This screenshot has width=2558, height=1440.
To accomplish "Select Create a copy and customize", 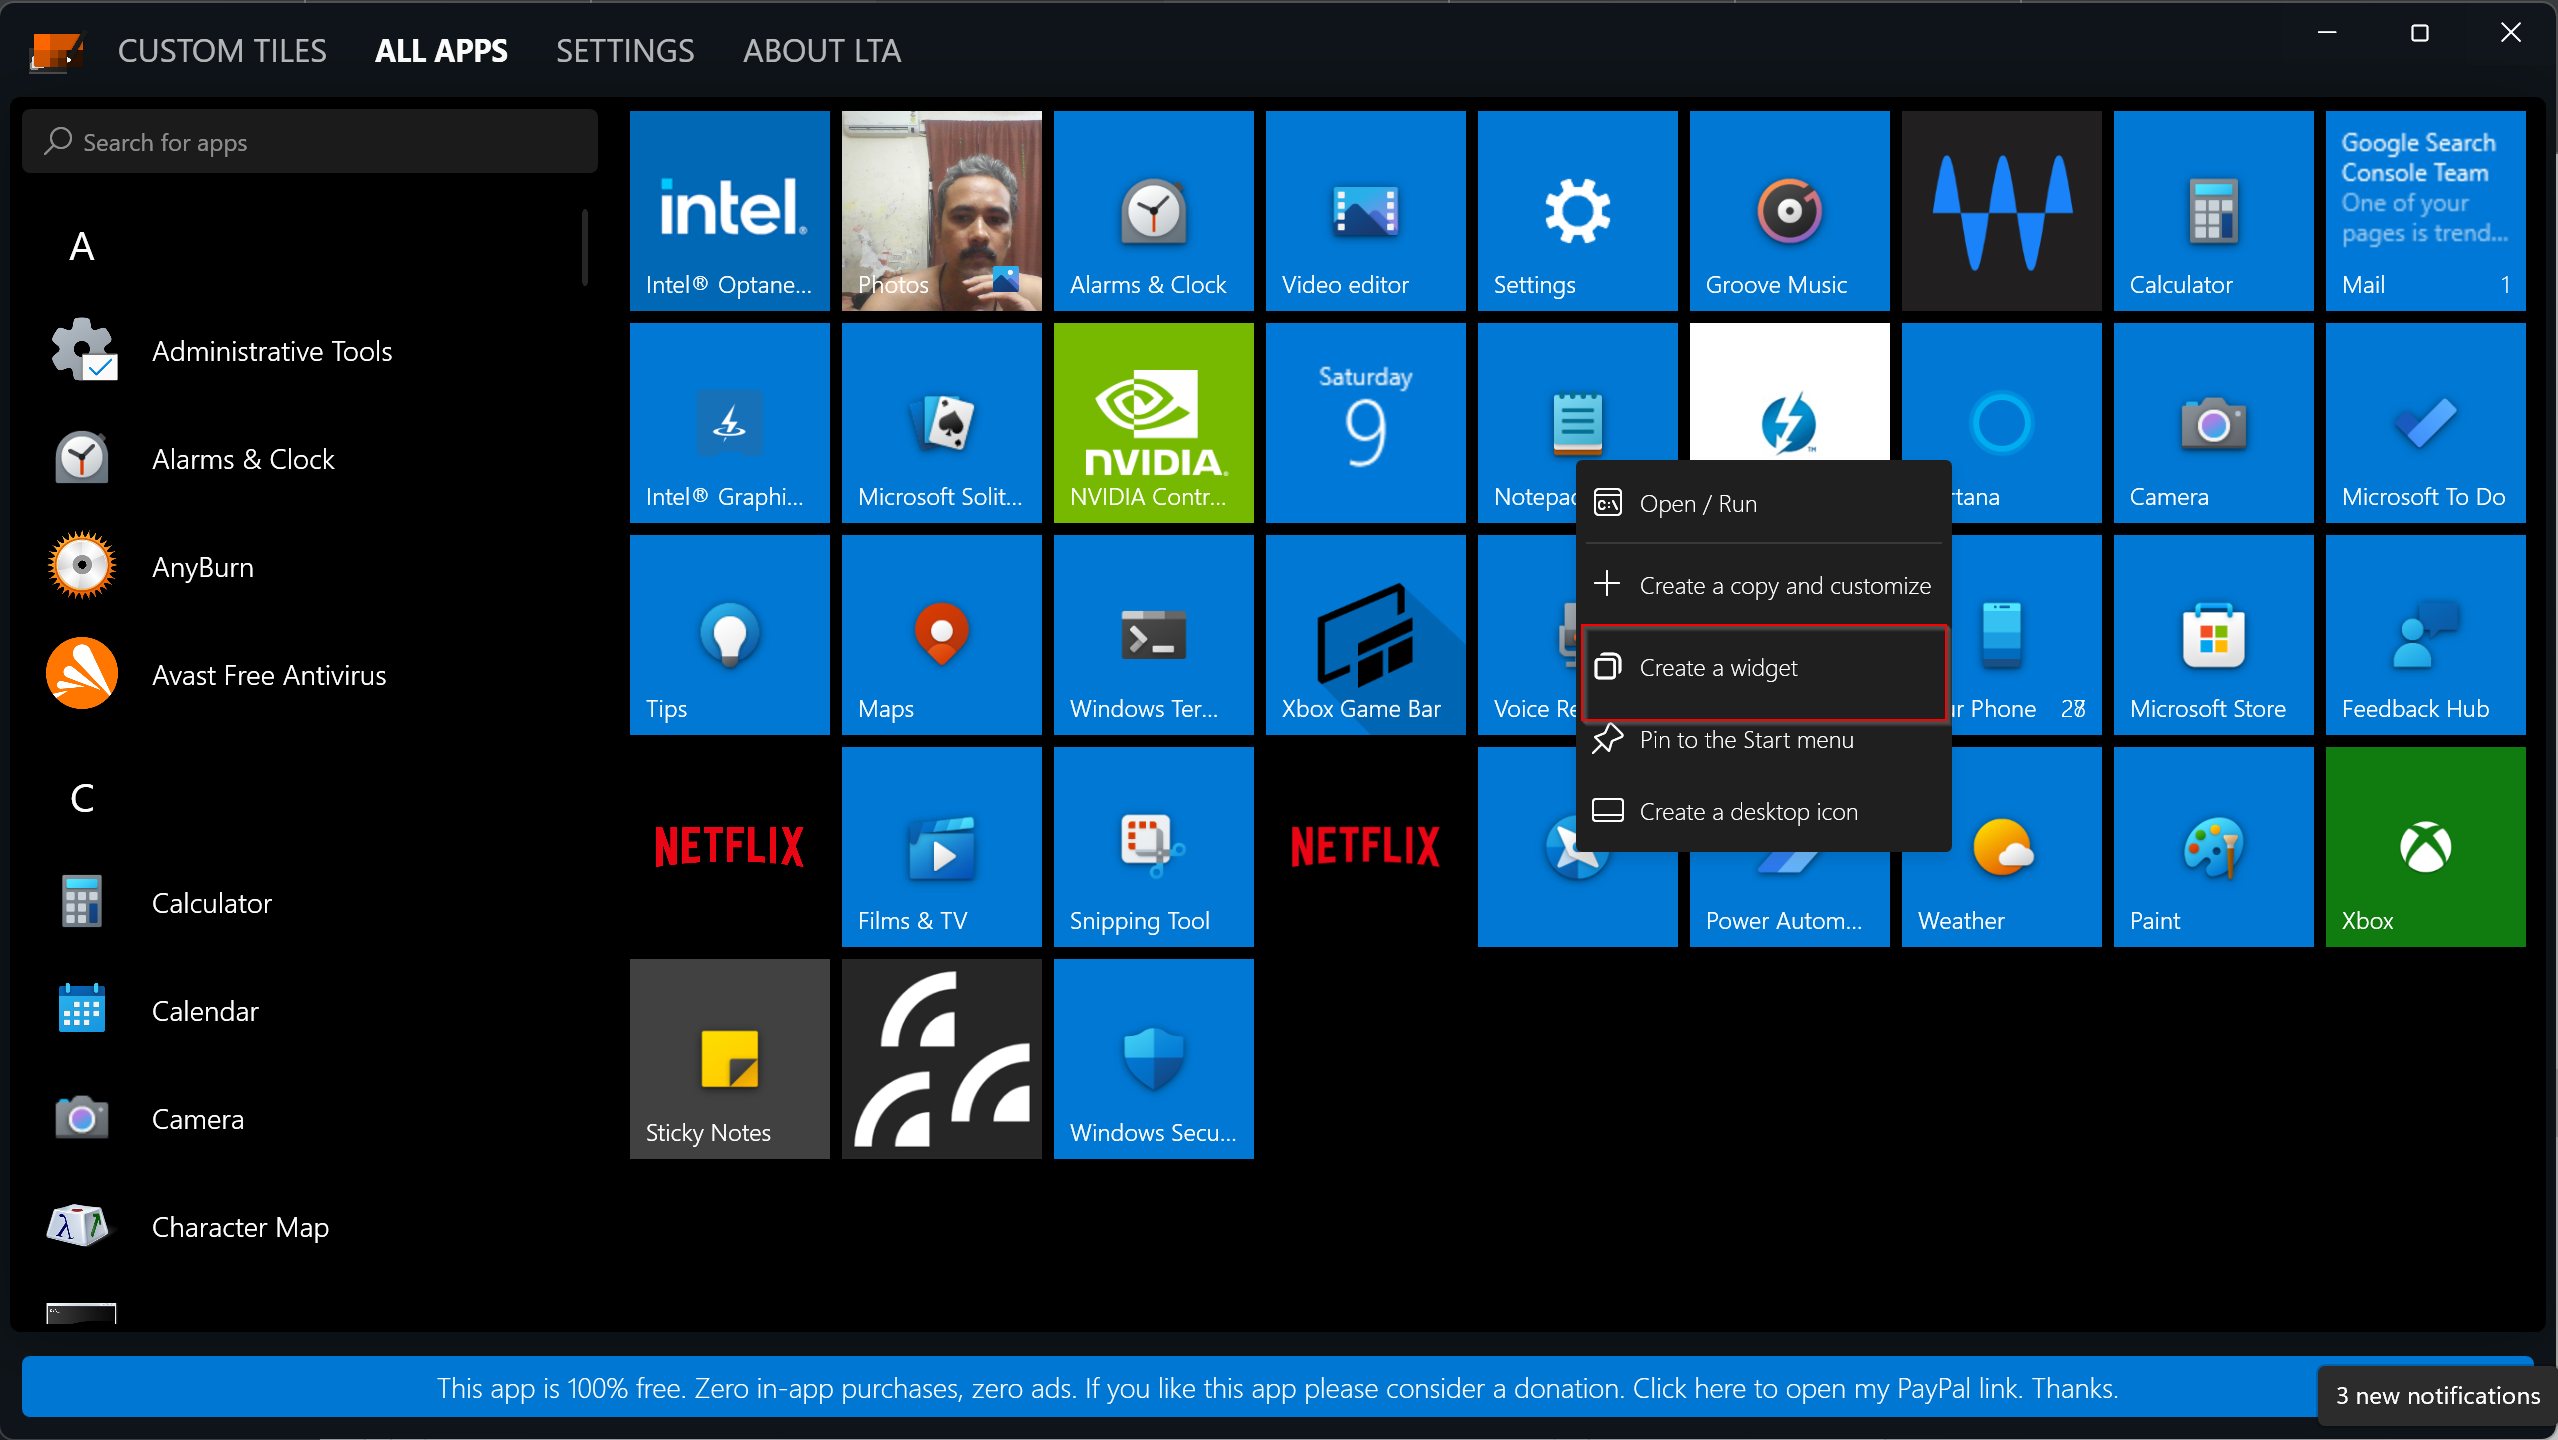I will pos(1764,585).
